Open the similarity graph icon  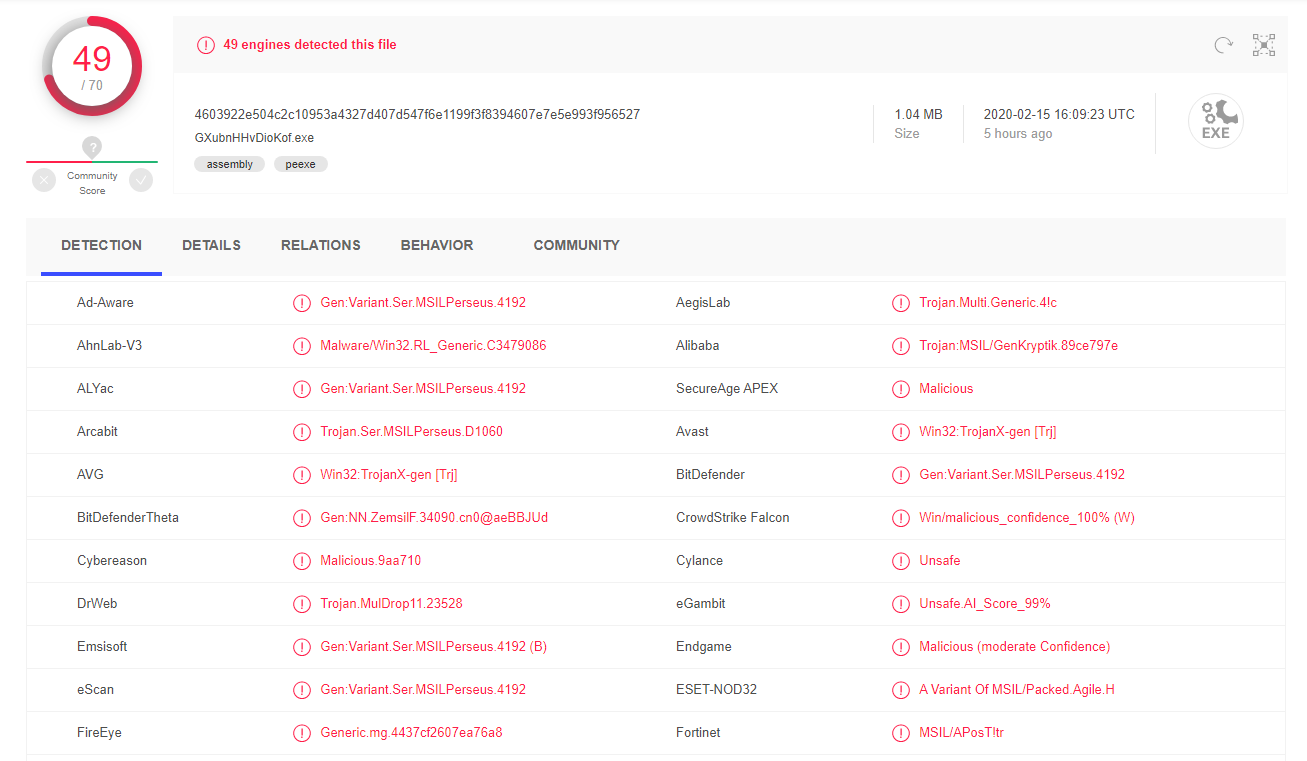pyautogui.click(x=1264, y=45)
